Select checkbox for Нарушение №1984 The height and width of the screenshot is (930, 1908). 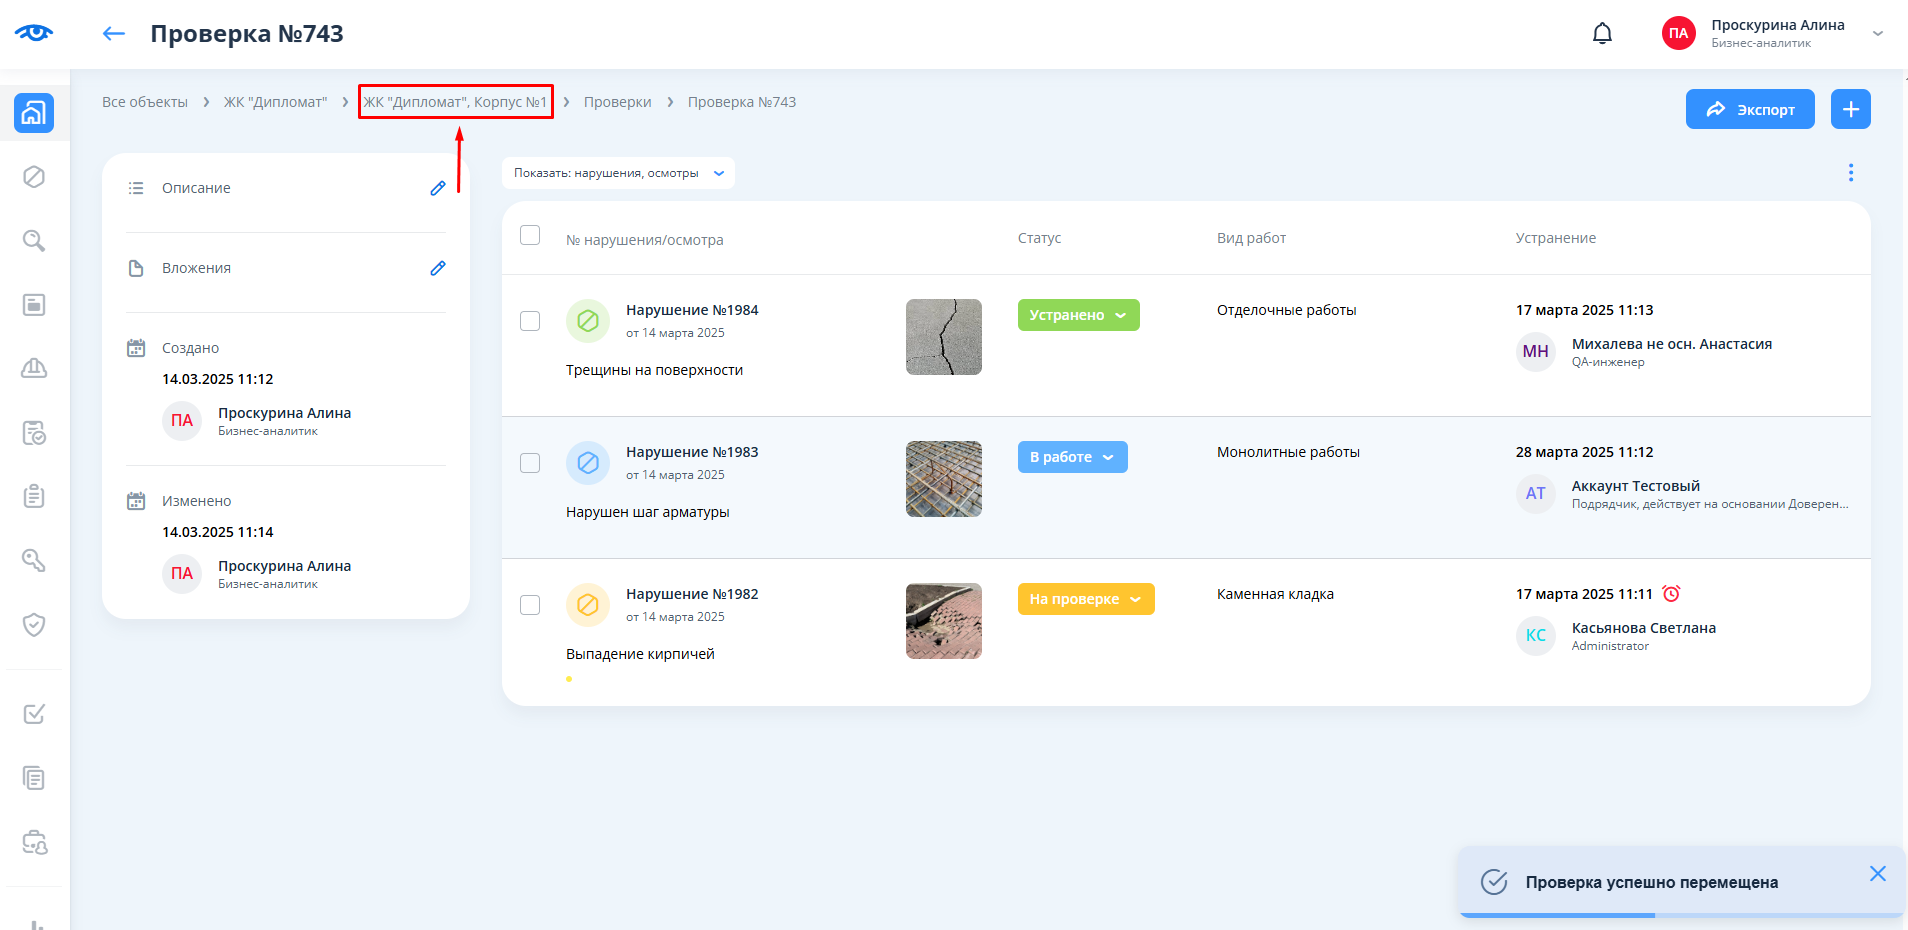pos(530,321)
